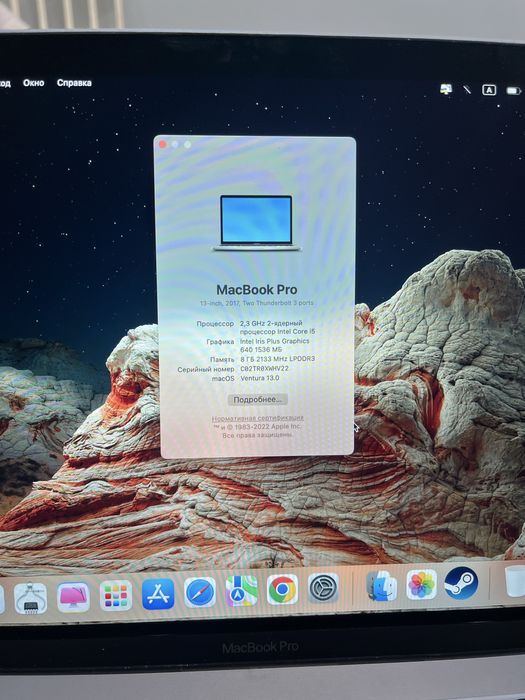Viewport: 525px width, 700px height.
Task: Minimize the About This Mac window
Action: (x=175, y=144)
